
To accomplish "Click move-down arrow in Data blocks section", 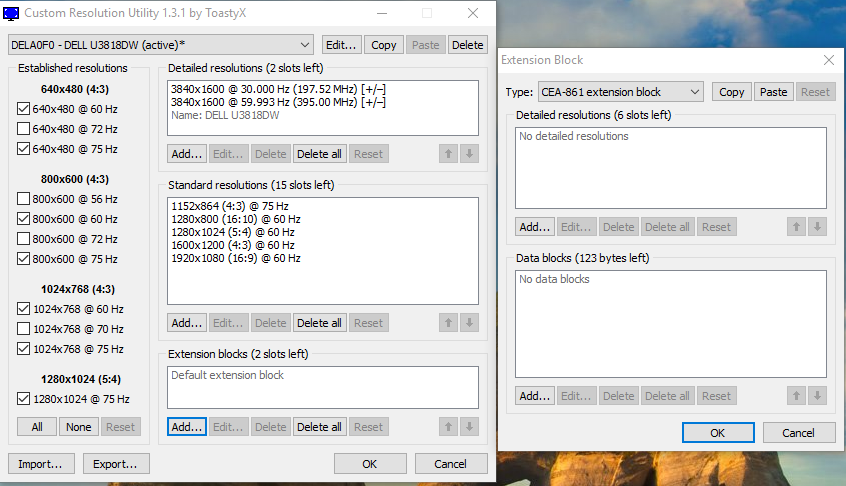I will [x=818, y=396].
